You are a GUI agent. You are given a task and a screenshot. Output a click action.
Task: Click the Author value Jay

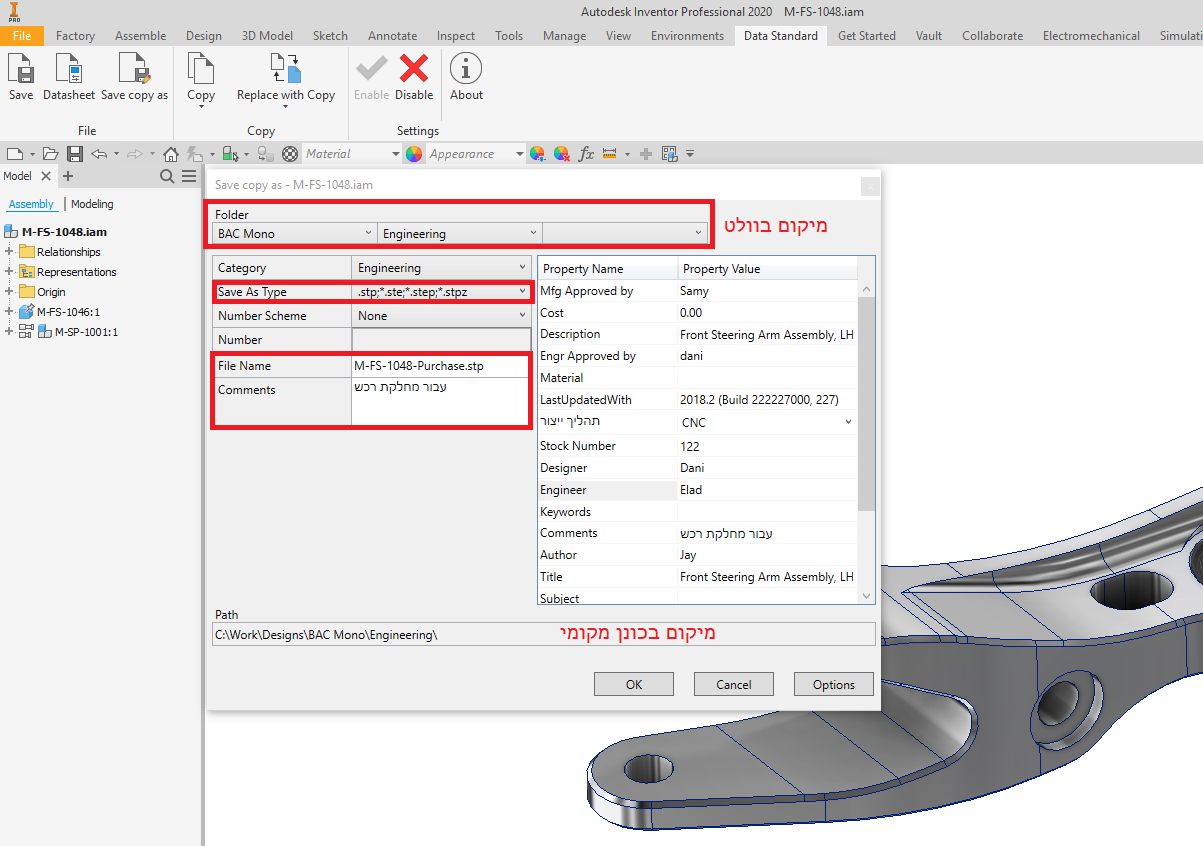tap(688, 555)
